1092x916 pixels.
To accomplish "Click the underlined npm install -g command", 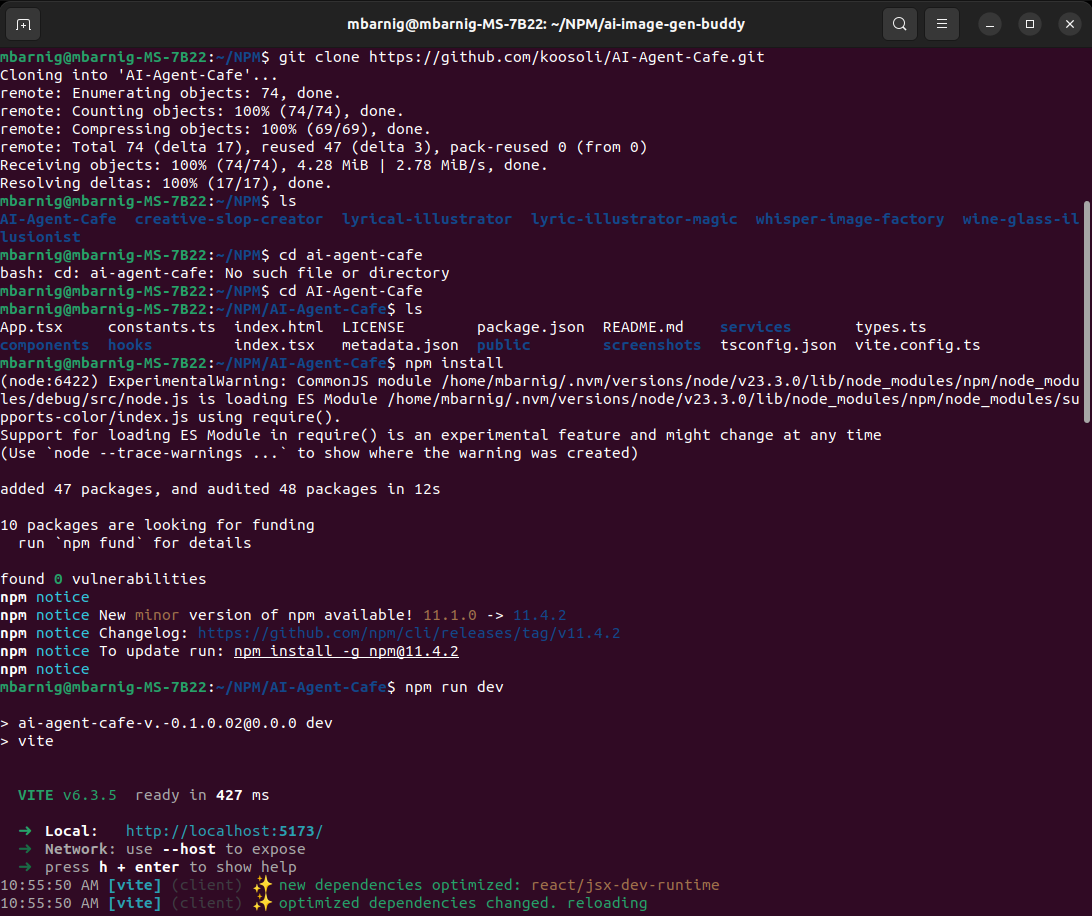I will [x=346, y=651].
